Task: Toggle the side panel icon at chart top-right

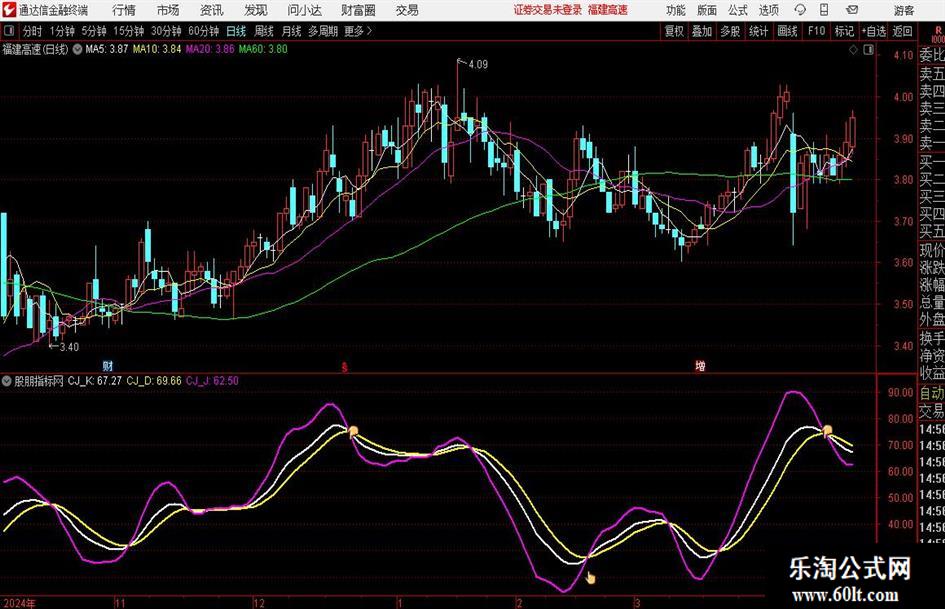Action: tap(868, 50)
